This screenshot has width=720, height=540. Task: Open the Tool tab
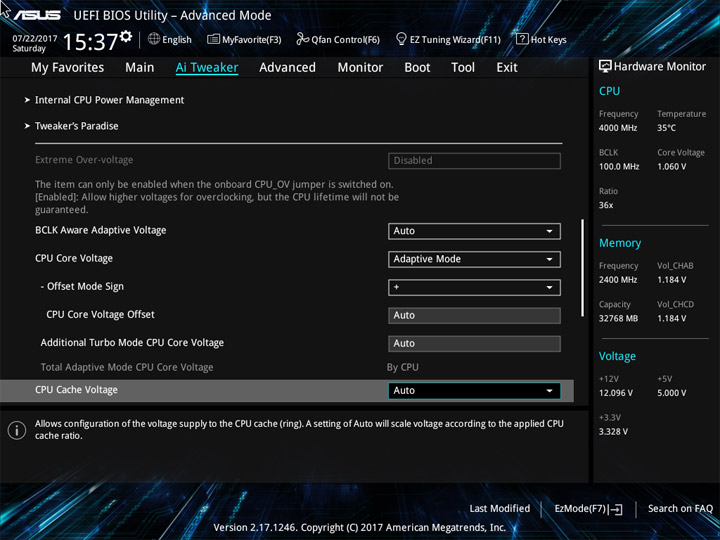click(x=463, y=68)
